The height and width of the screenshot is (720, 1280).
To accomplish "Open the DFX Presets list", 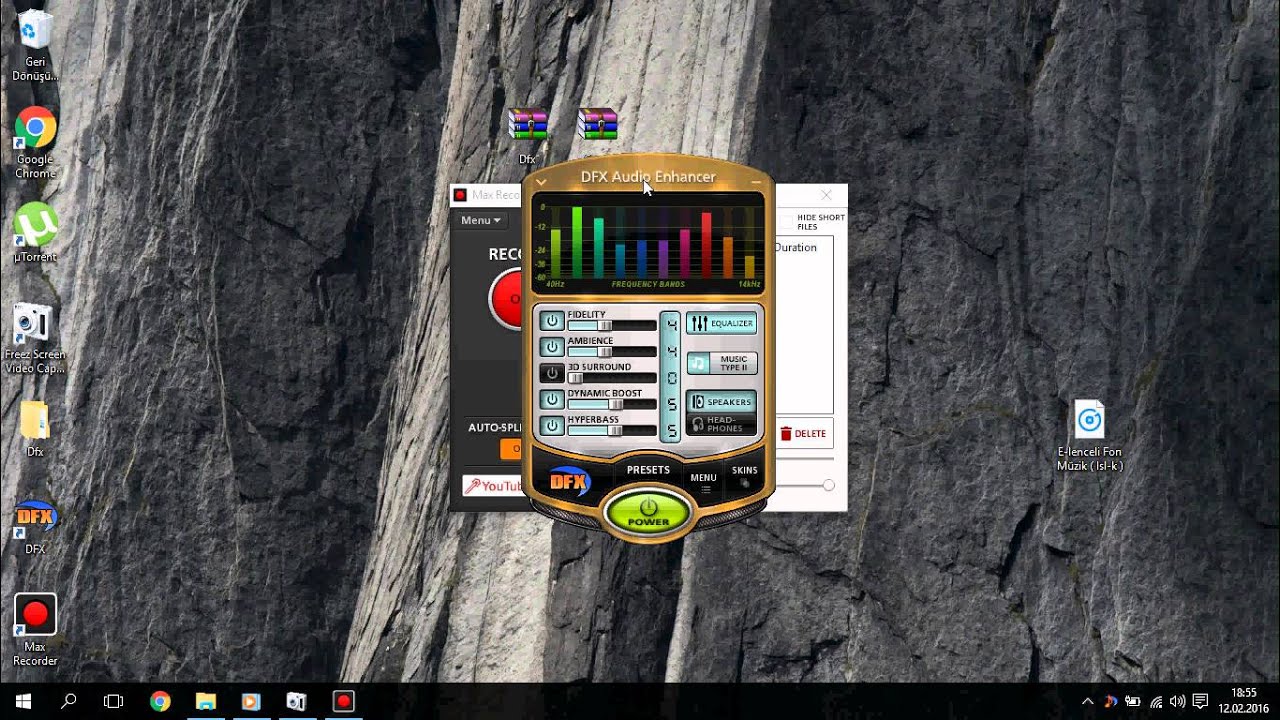I will point(648,470).
